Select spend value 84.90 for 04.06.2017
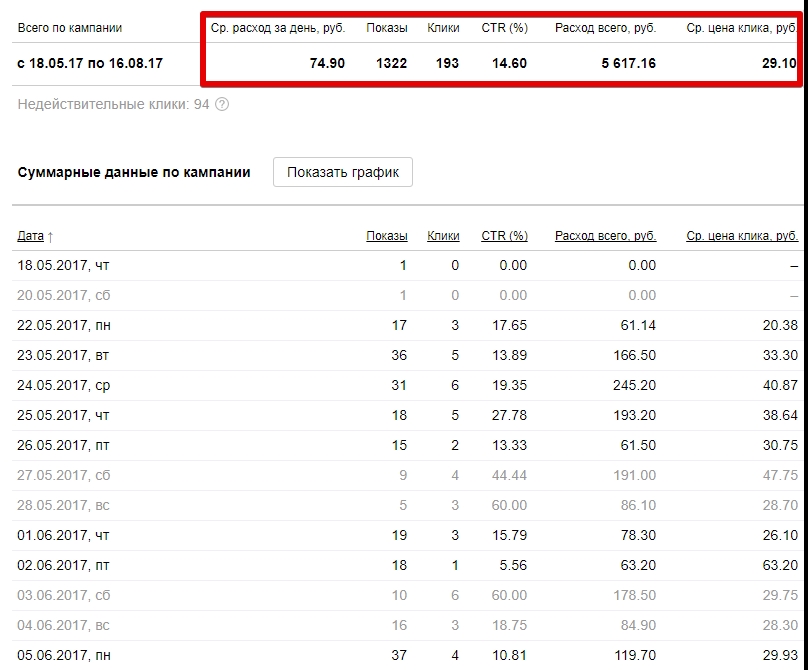This screenshot has width=808, height=670. 638,625
